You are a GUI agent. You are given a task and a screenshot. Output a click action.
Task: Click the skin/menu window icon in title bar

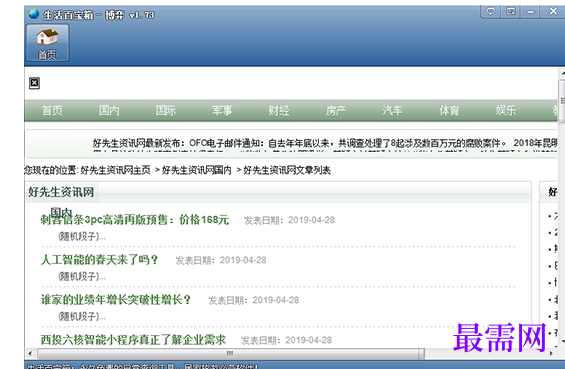click(x=510, y=11)
